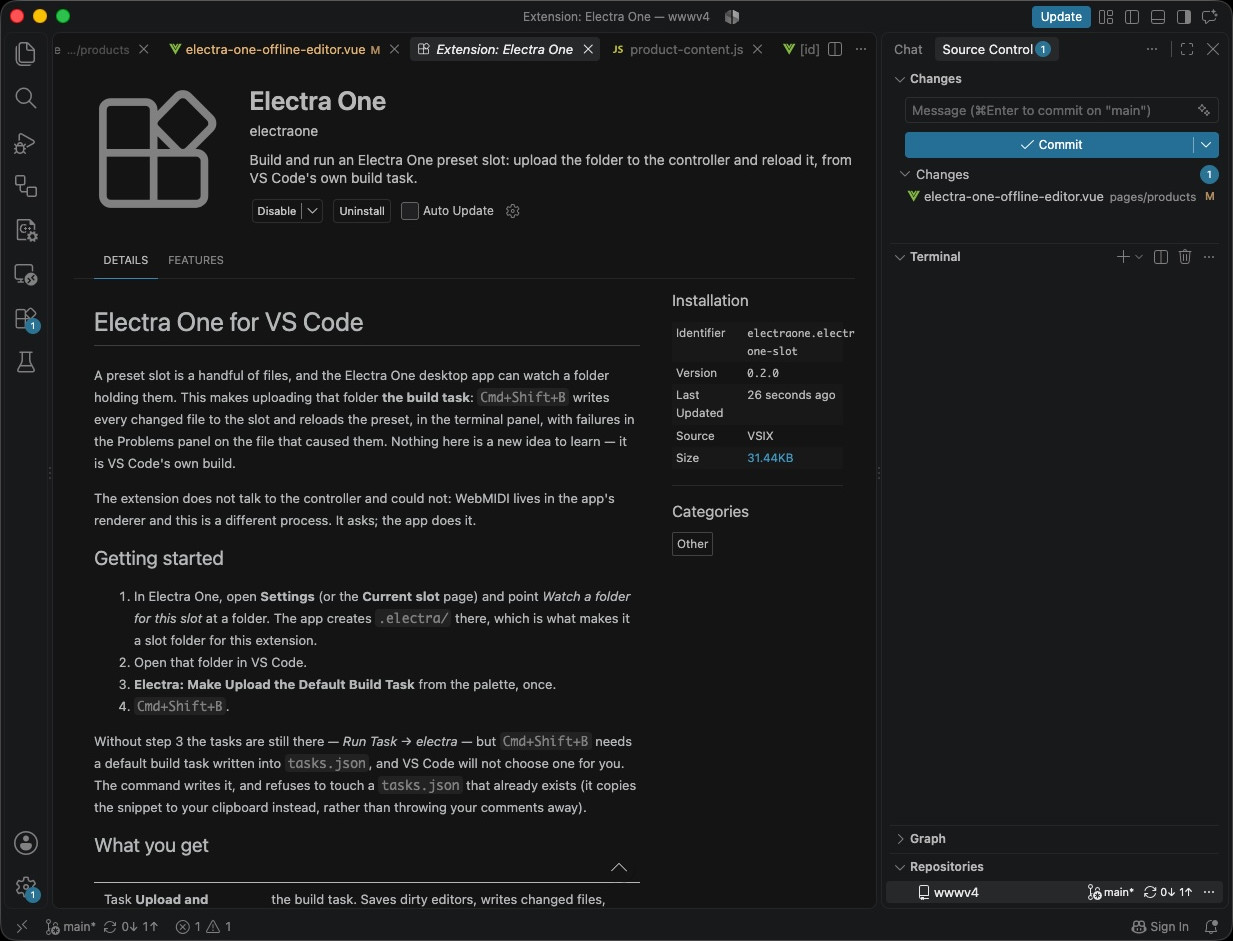The image size is (1233, 941).
Task: Toggle the bottom panel icon in title bar
Action: coord(1158,17)
